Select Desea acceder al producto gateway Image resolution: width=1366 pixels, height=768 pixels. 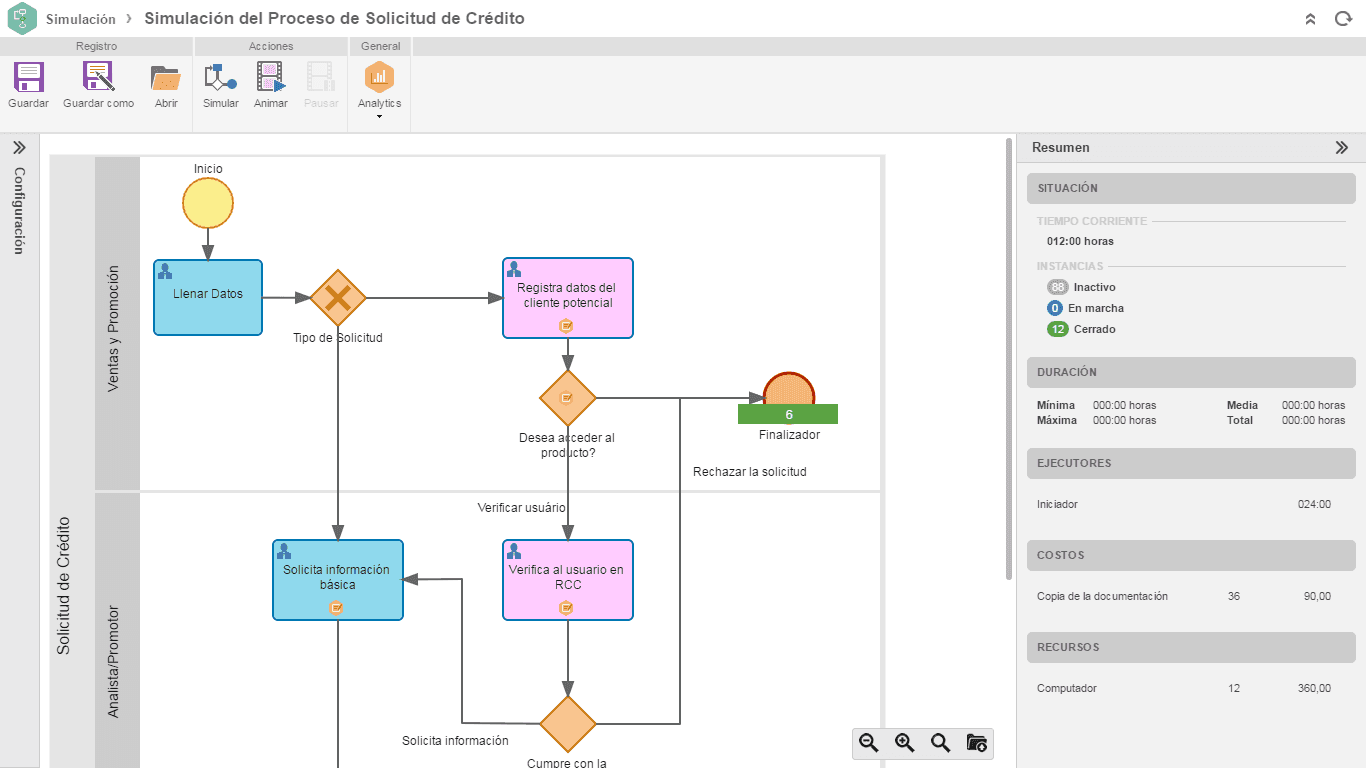[568, 398]
